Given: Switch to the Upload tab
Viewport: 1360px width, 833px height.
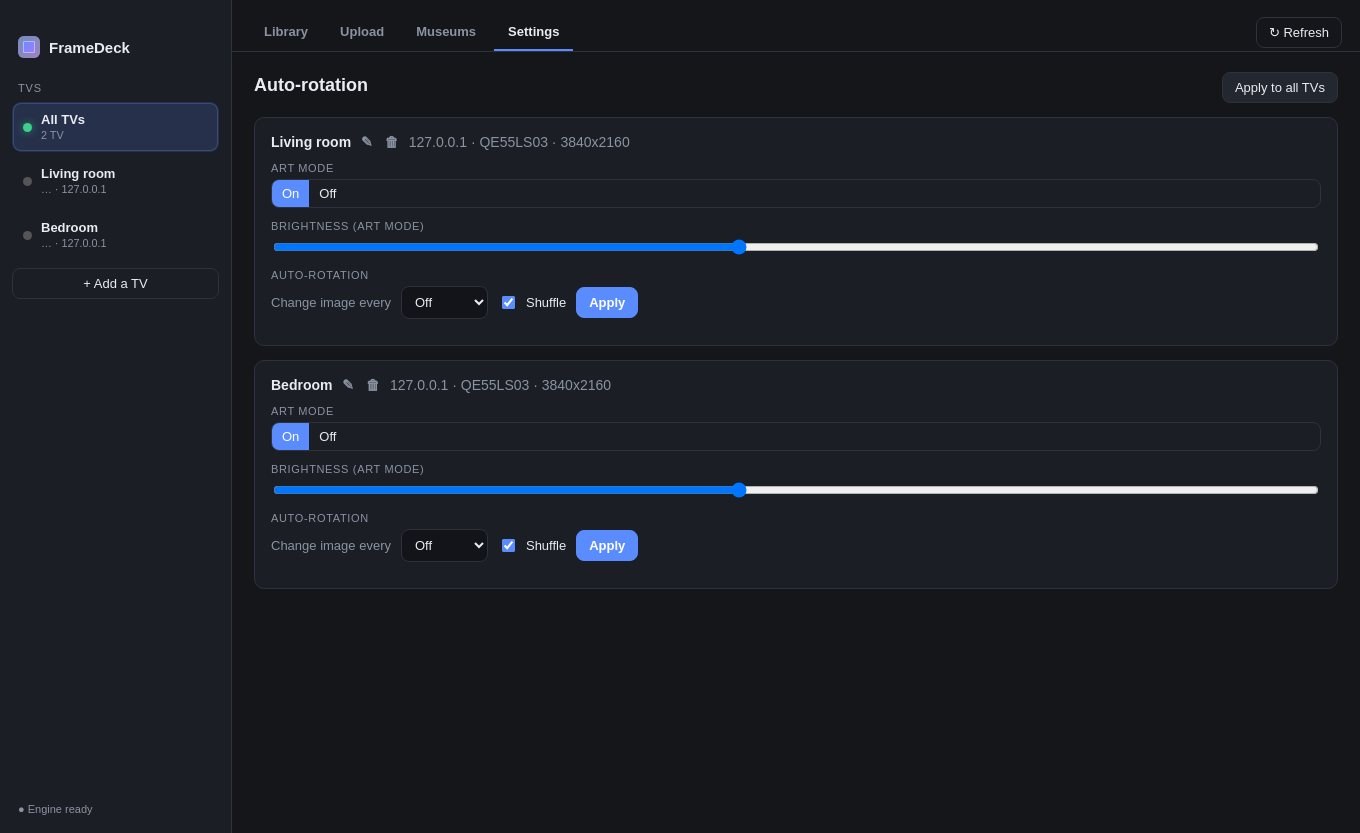Looking at the screenshot, I should click(x=362, y=31).
